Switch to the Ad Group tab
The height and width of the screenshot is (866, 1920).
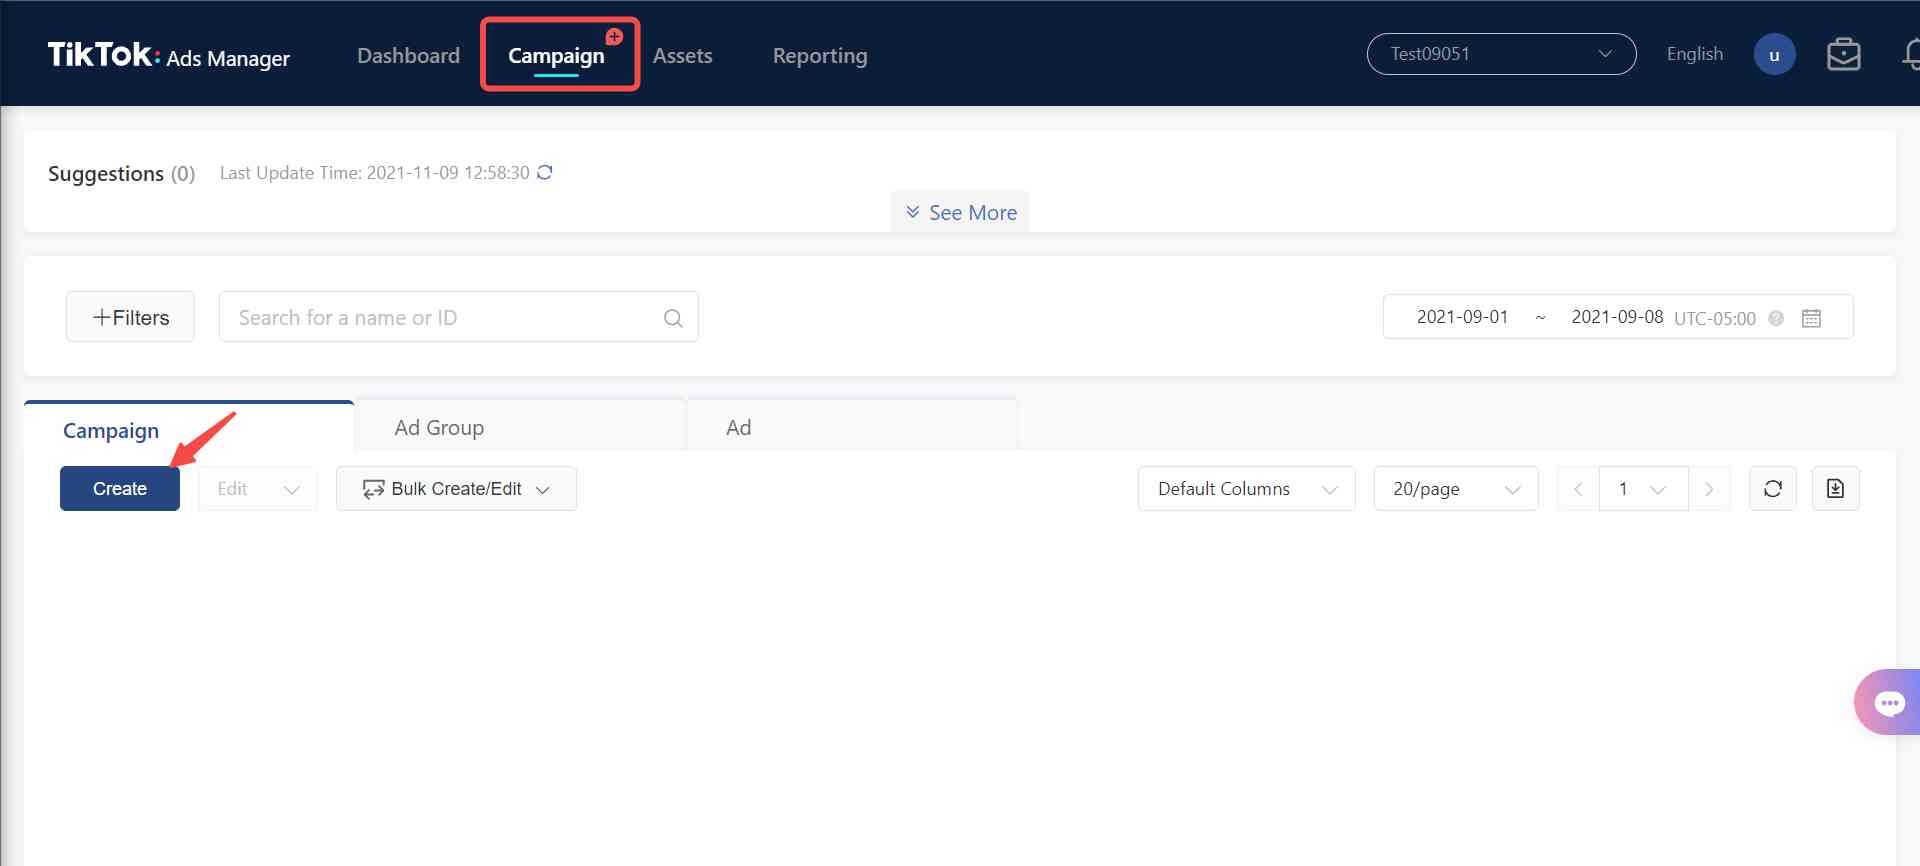[x=520, y=427]
